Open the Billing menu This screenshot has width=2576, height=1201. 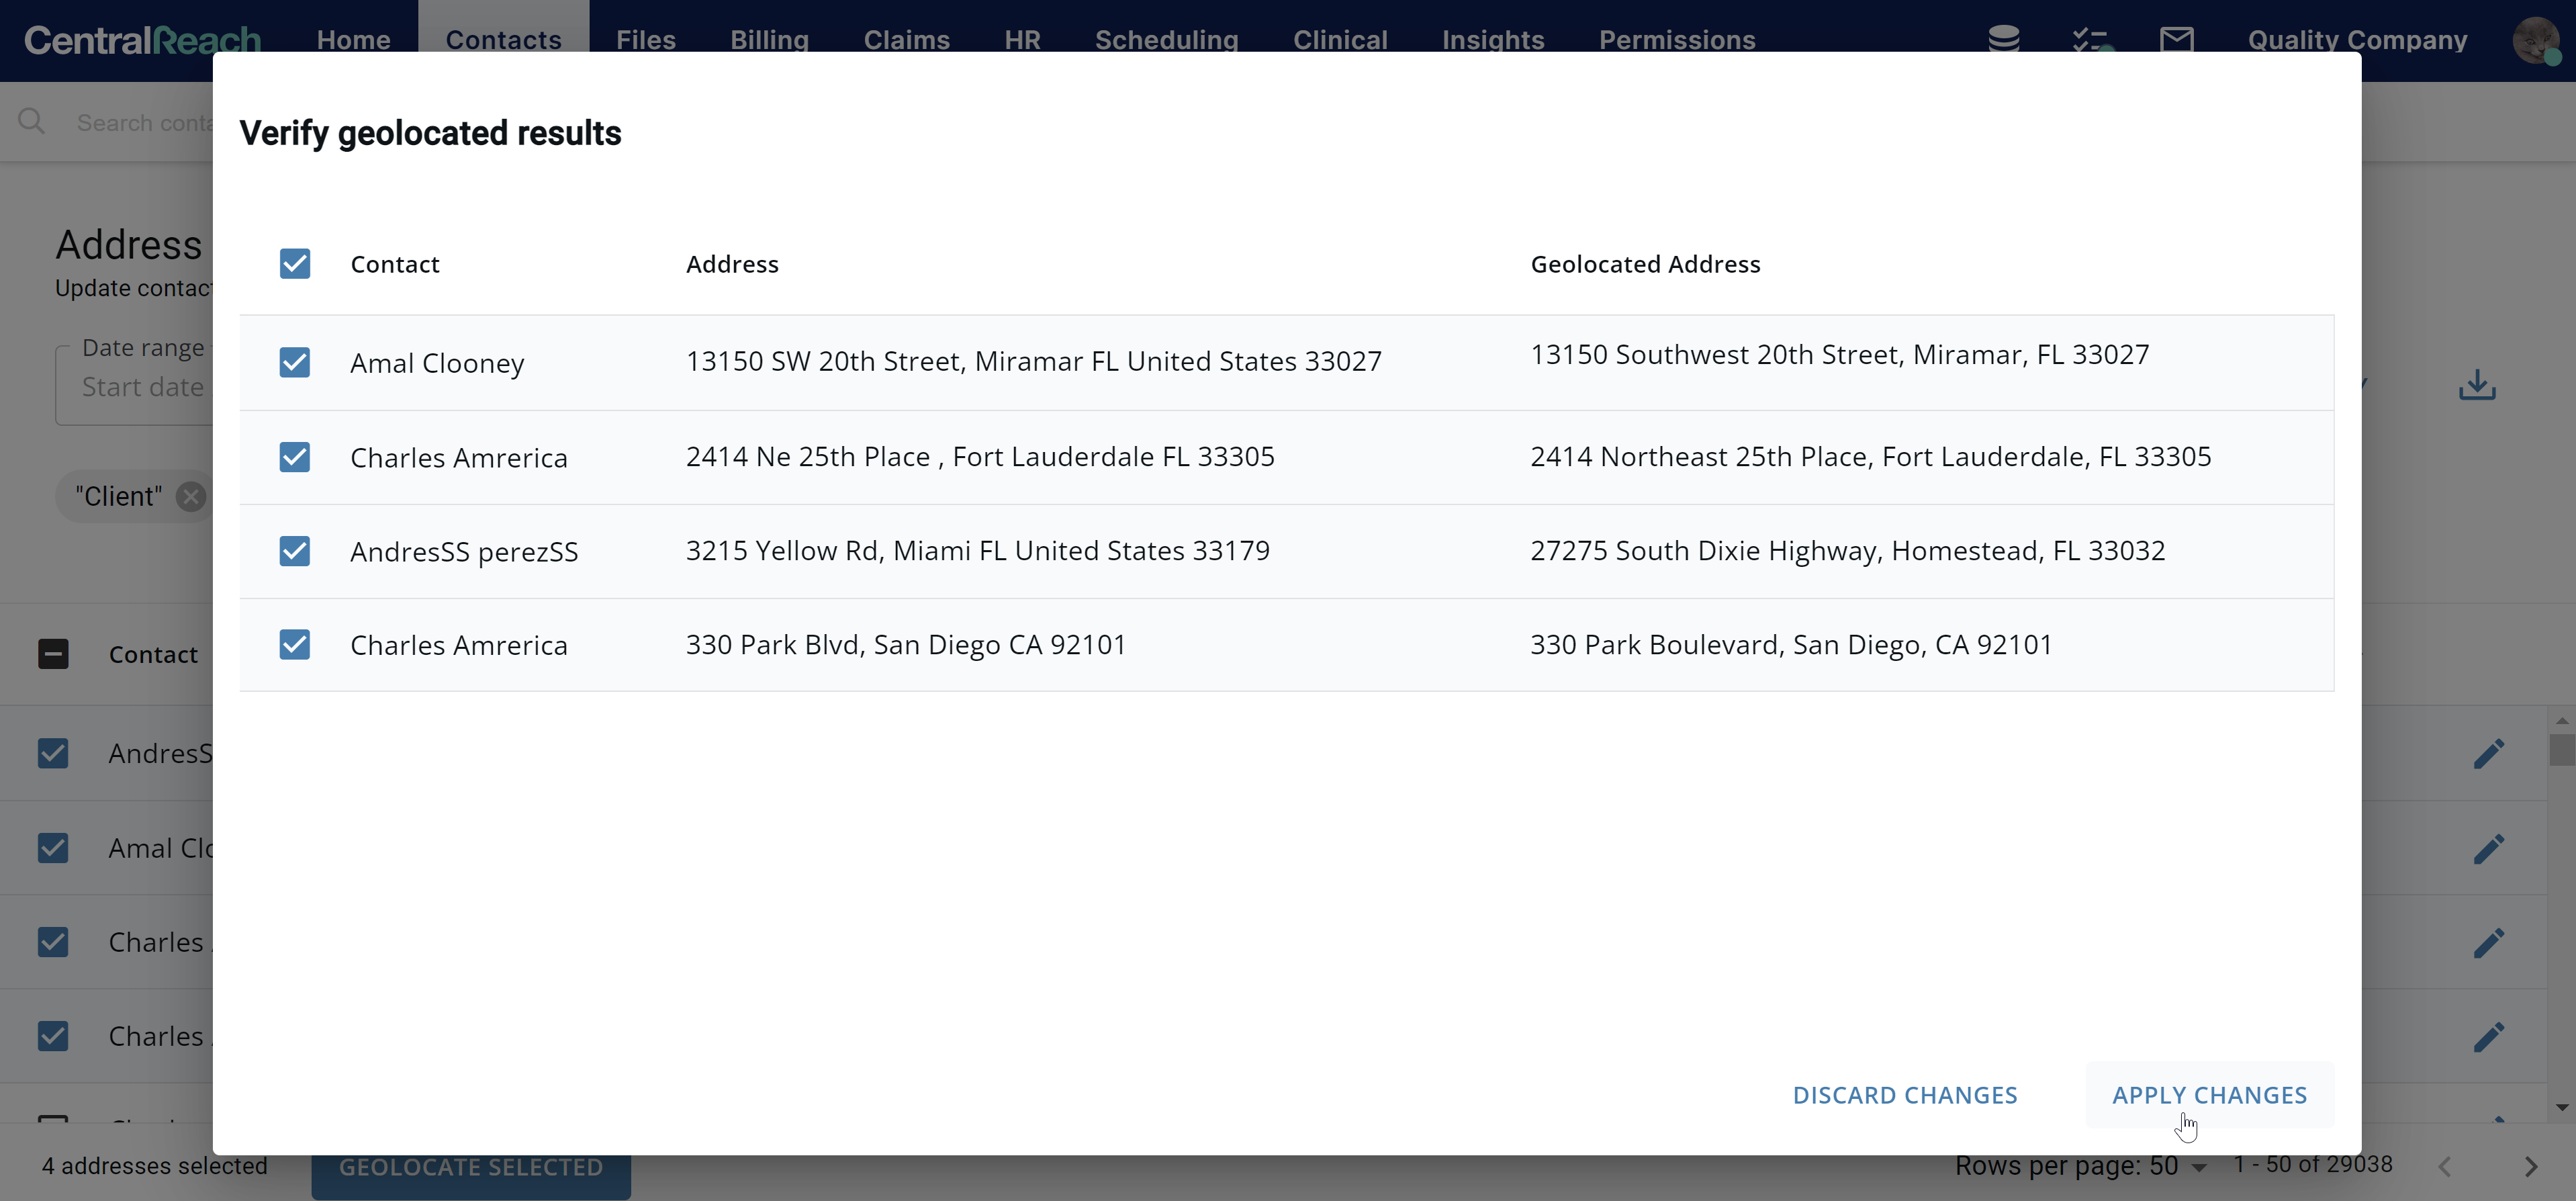click(769, 40)
